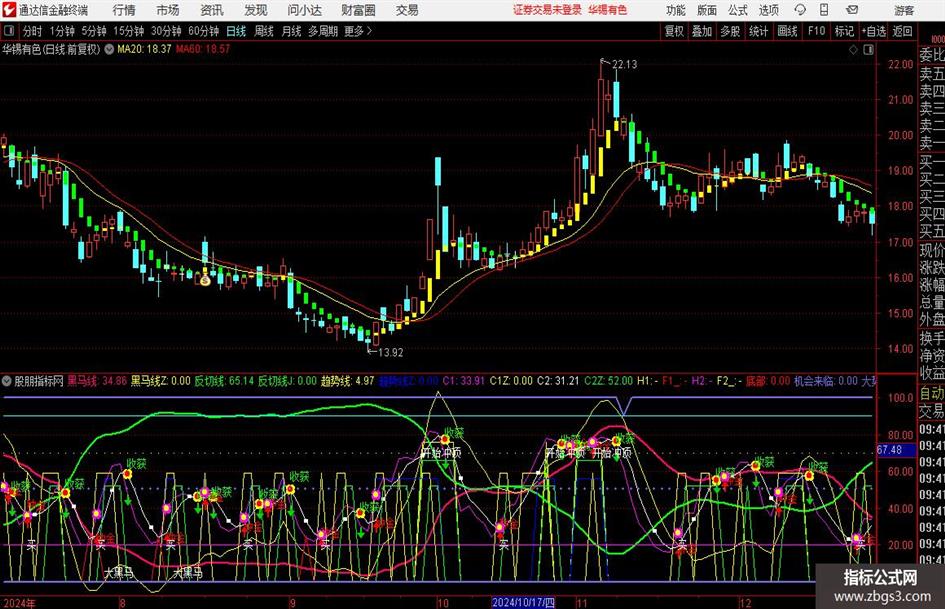945x609 pixels.
Task: Click the 叠加 overlay button
Action: coord(702,31)
